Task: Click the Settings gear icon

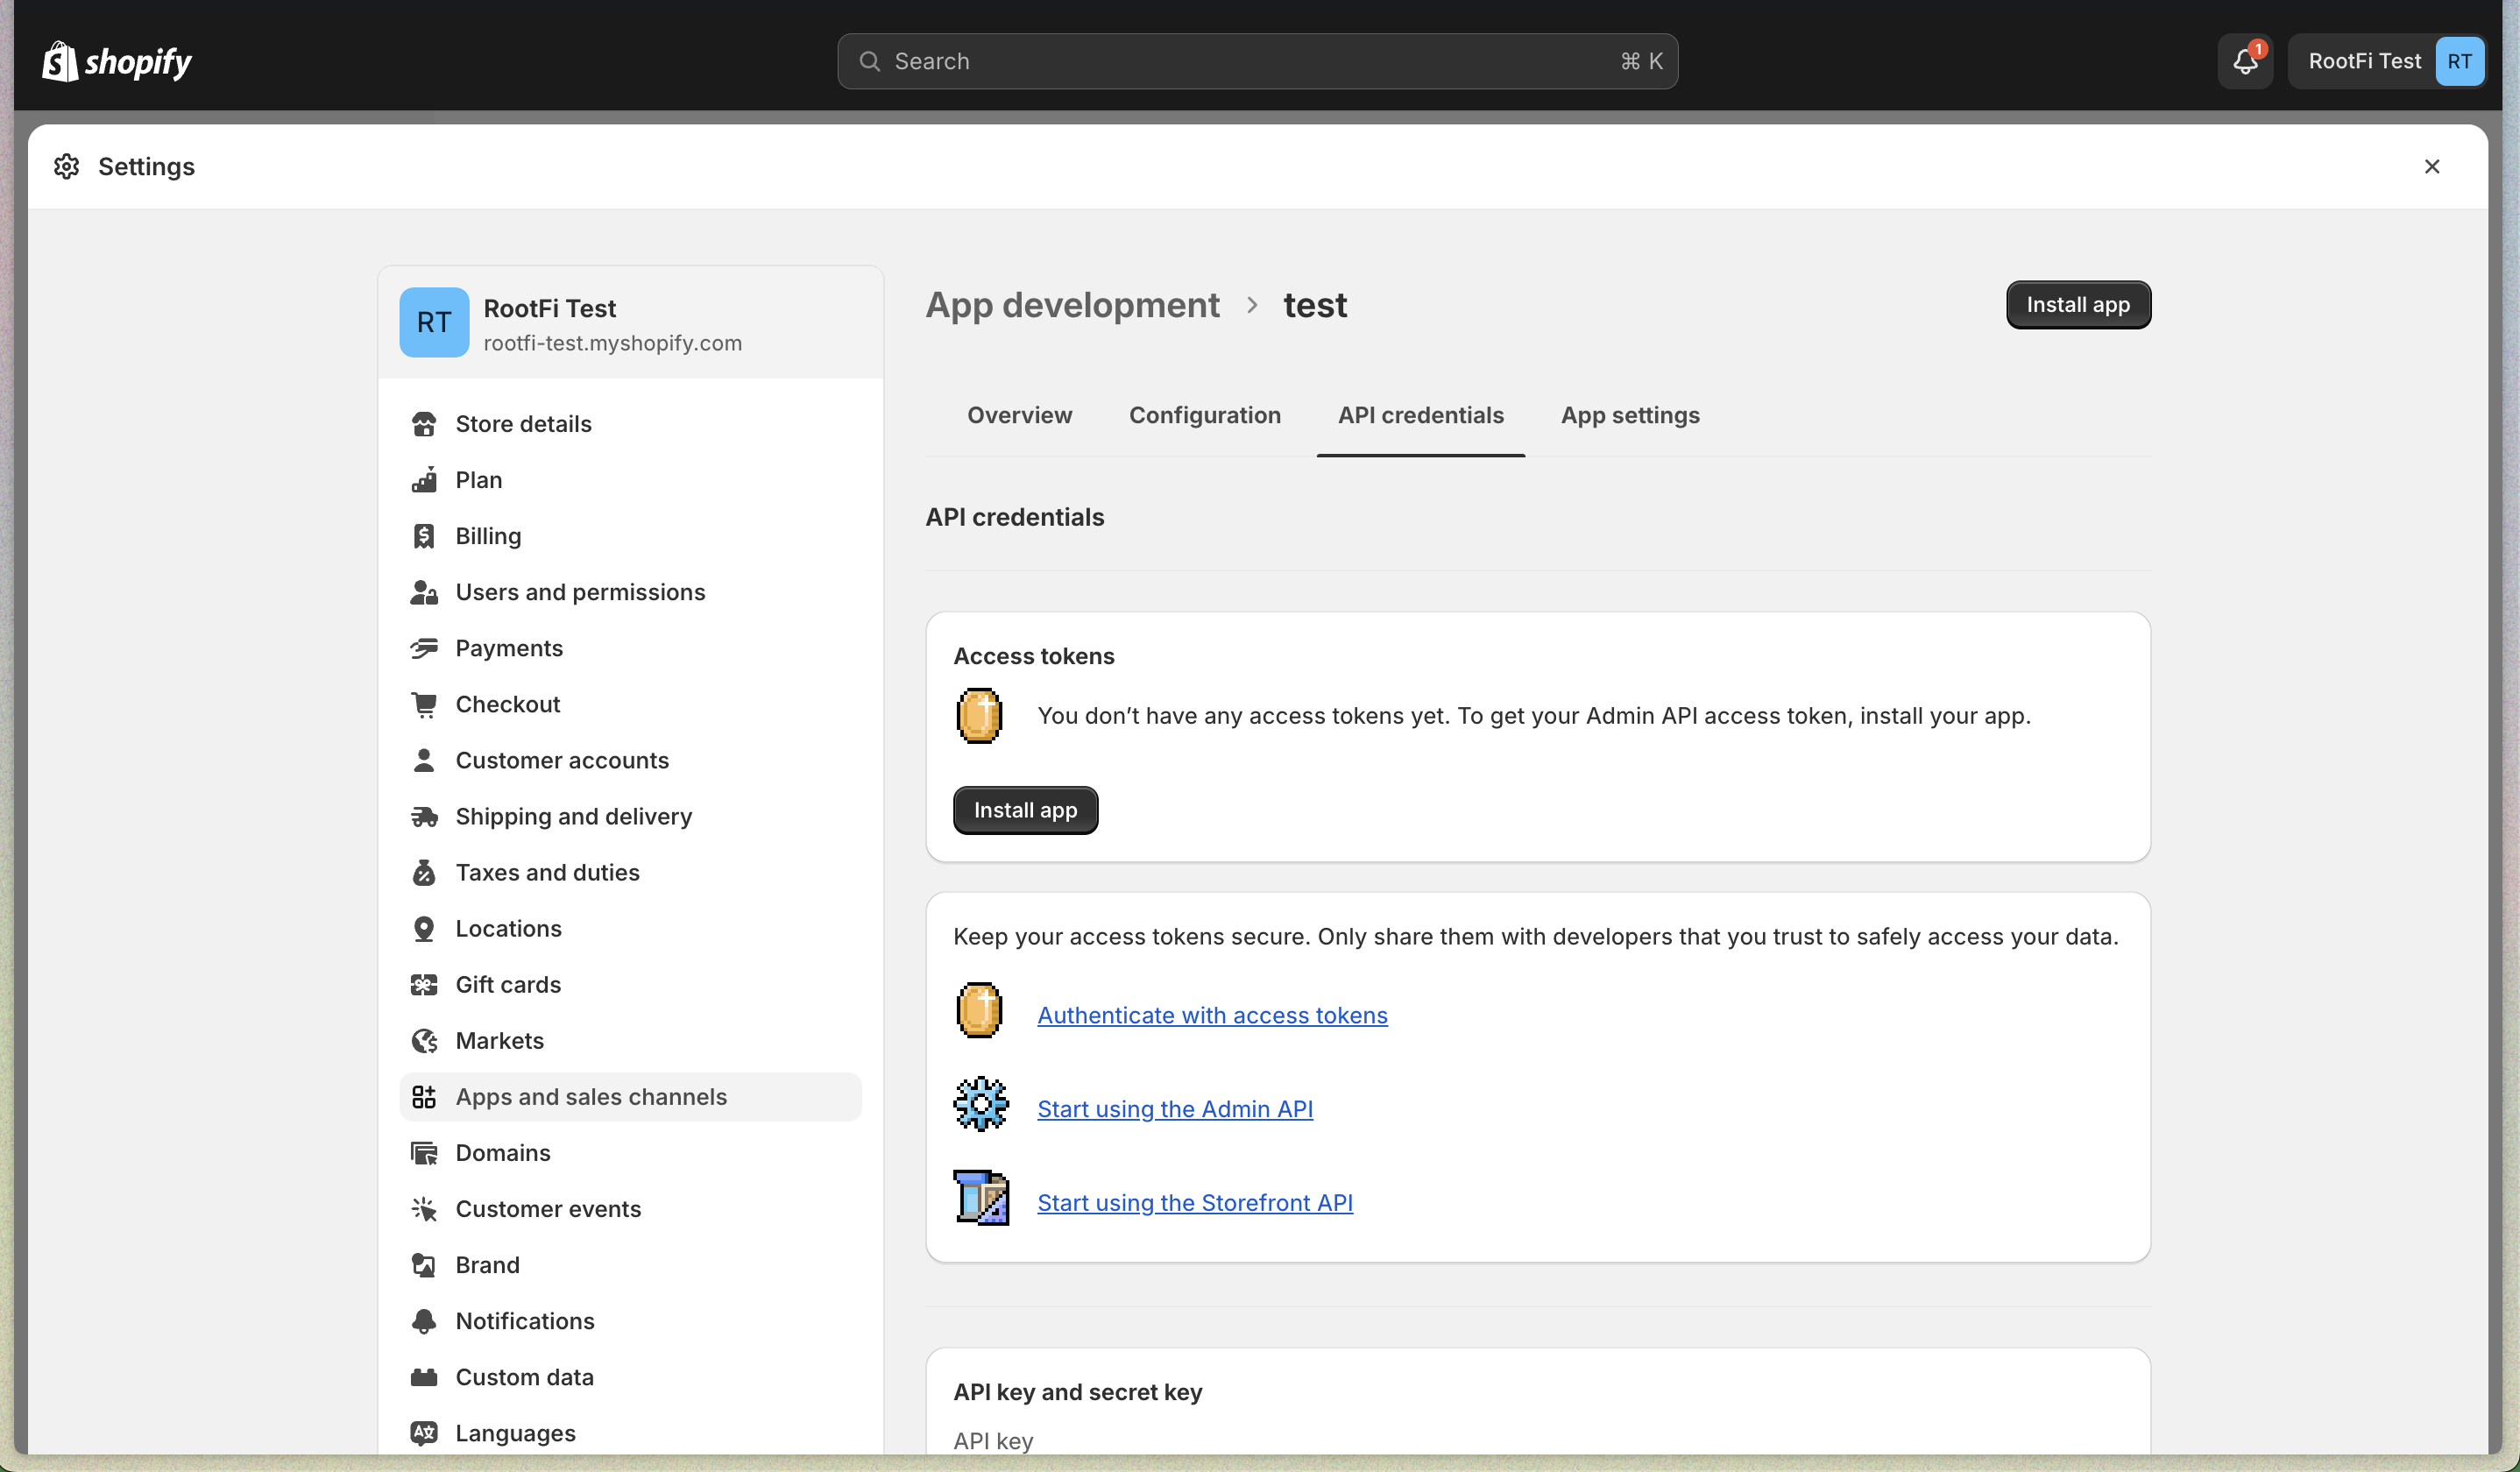Action: [x=67, y=167]
